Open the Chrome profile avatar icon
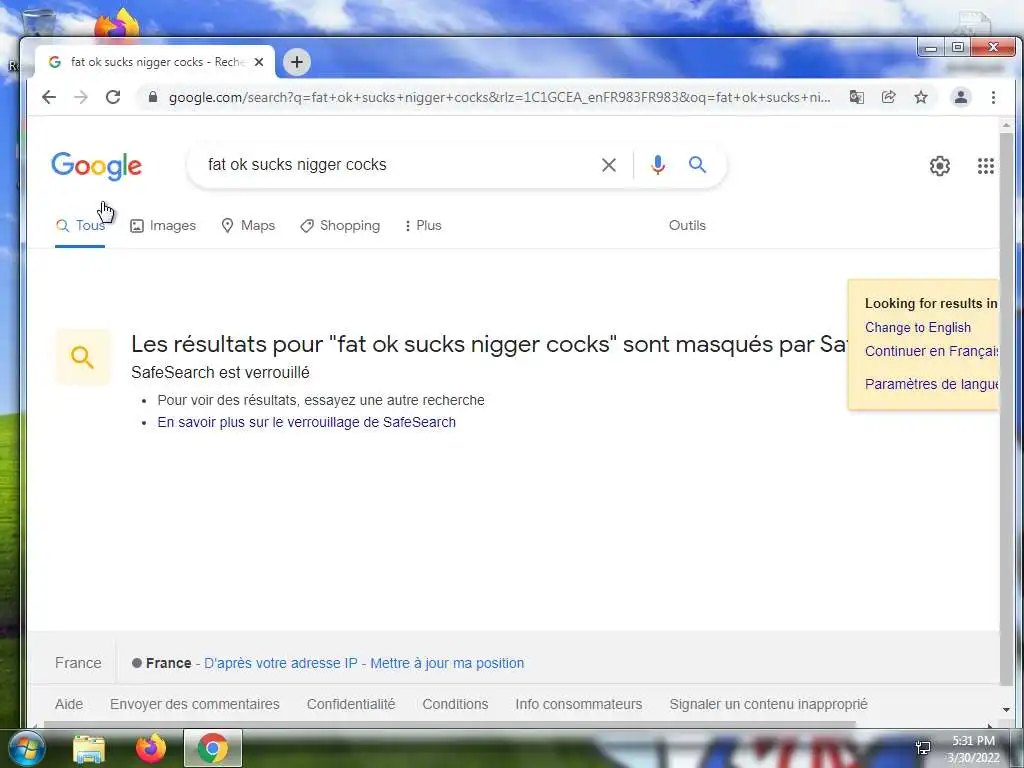Image resolution: width=1024 pixels, height=768 pixels. (x=961, y=97)
